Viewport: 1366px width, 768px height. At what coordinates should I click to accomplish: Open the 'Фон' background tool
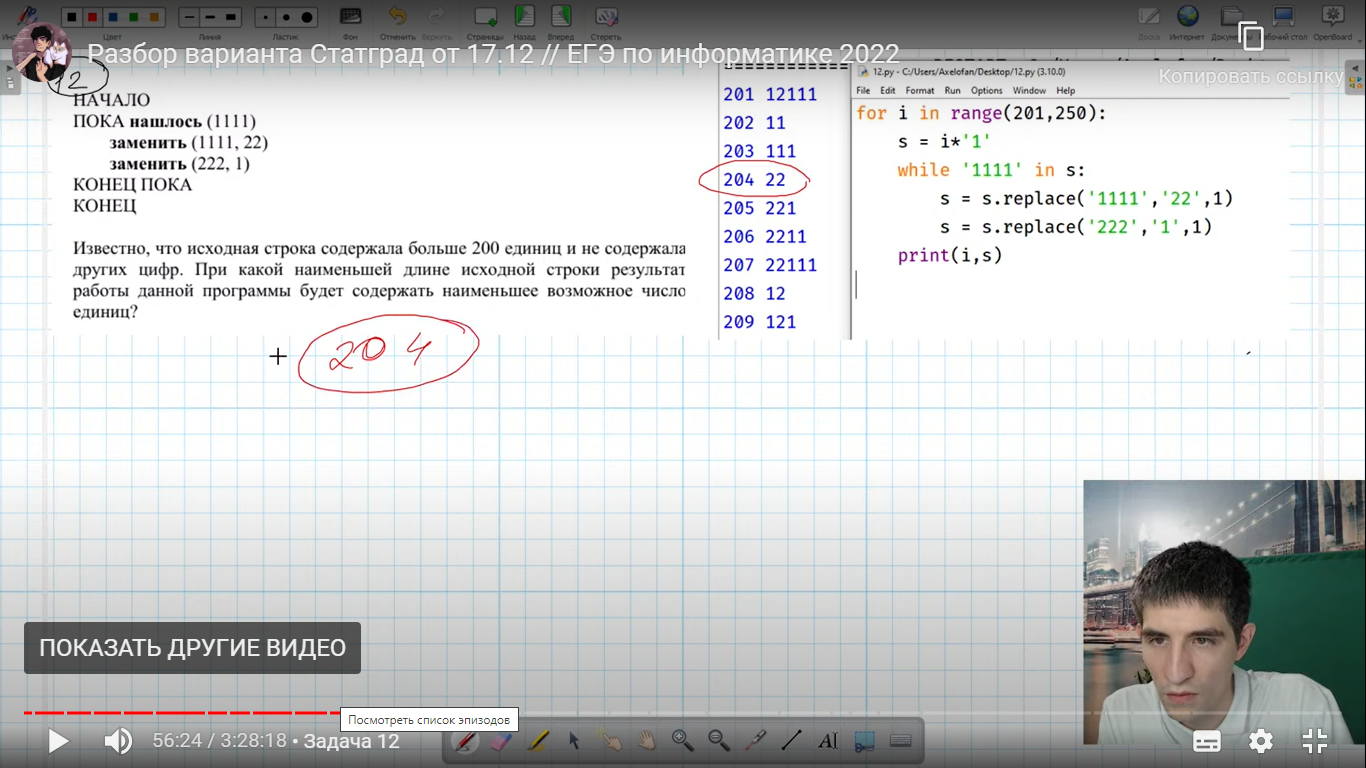tap(350, 18)
